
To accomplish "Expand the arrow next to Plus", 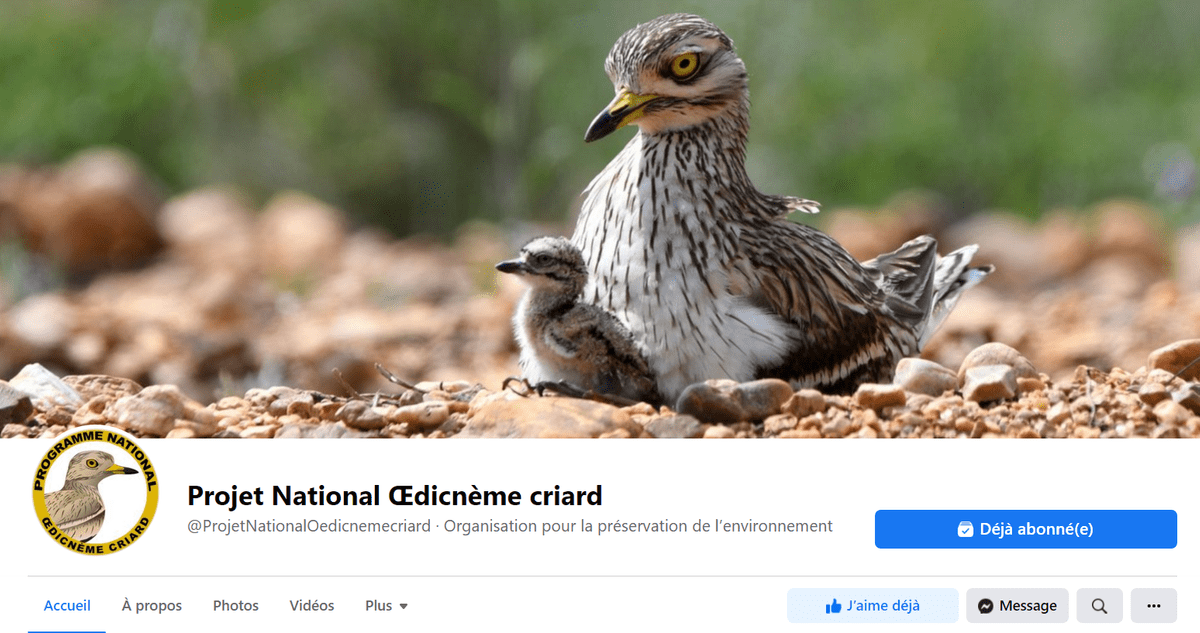I will [404, 606].
